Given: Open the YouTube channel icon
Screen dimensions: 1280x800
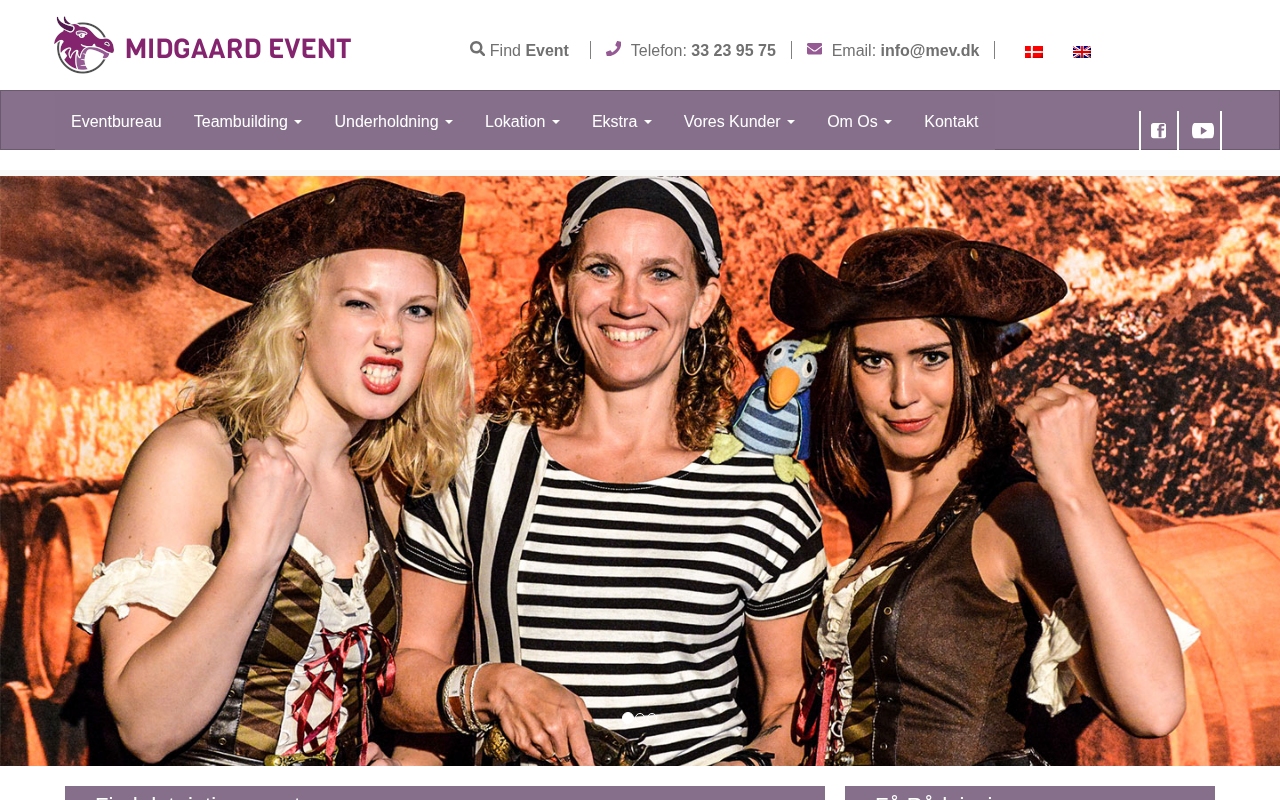Looking at the screenshot, I should click(1203, 130).
